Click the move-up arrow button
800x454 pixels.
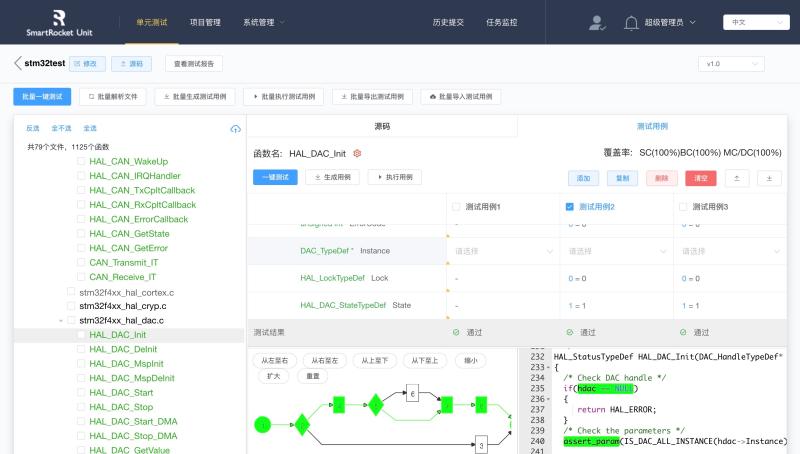[x=736, y=177]
